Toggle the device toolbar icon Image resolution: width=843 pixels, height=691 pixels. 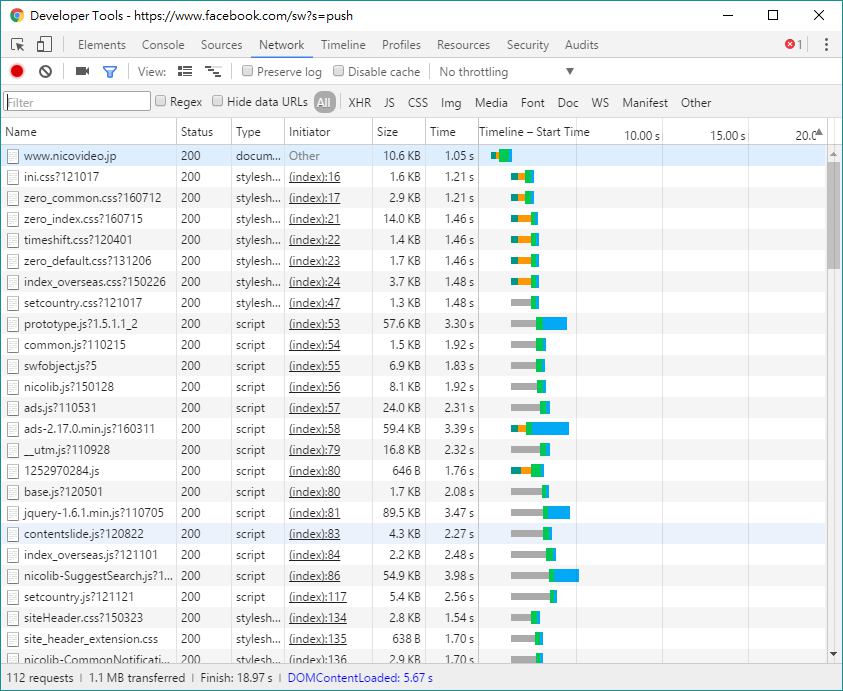point(44,45)
